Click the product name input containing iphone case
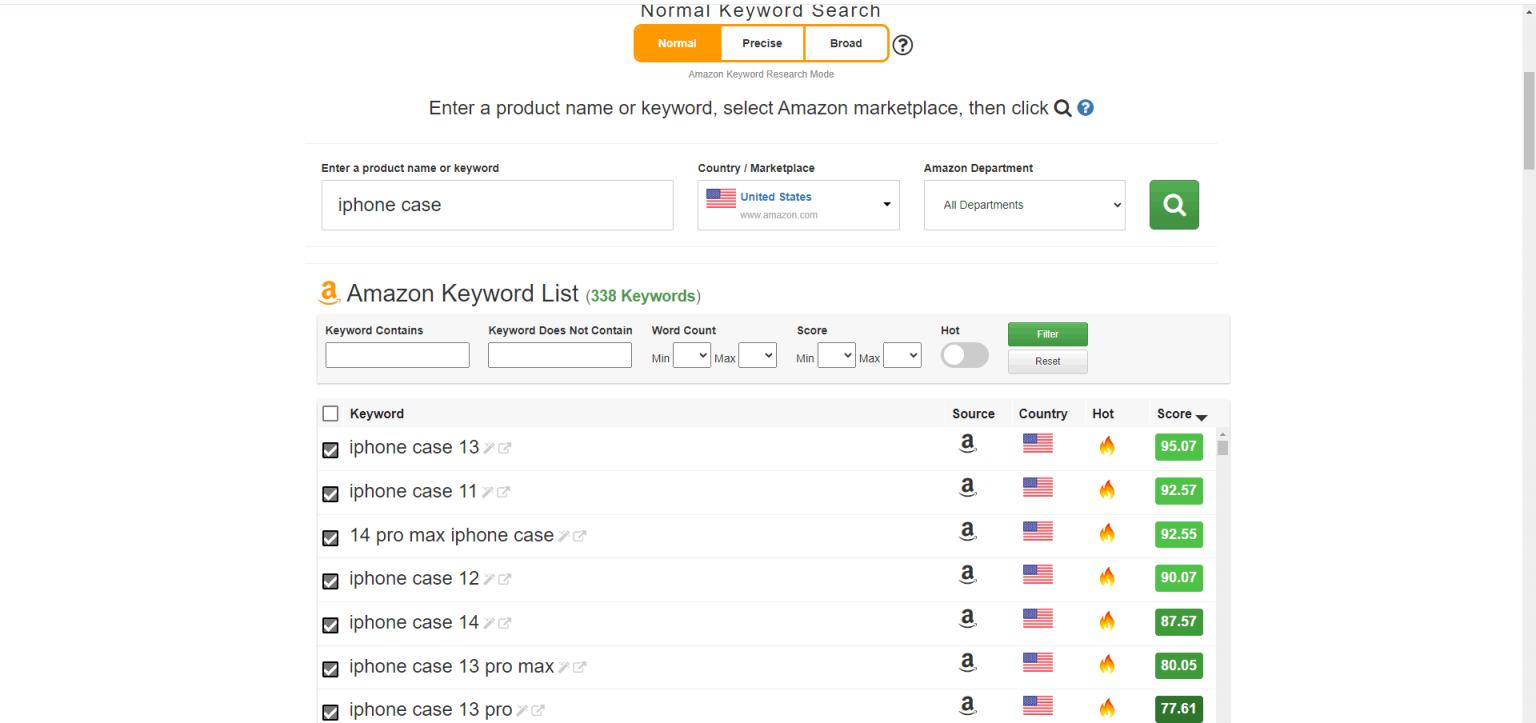The width and height of the screenshot is (1536, 723). (x=497, y=205)
